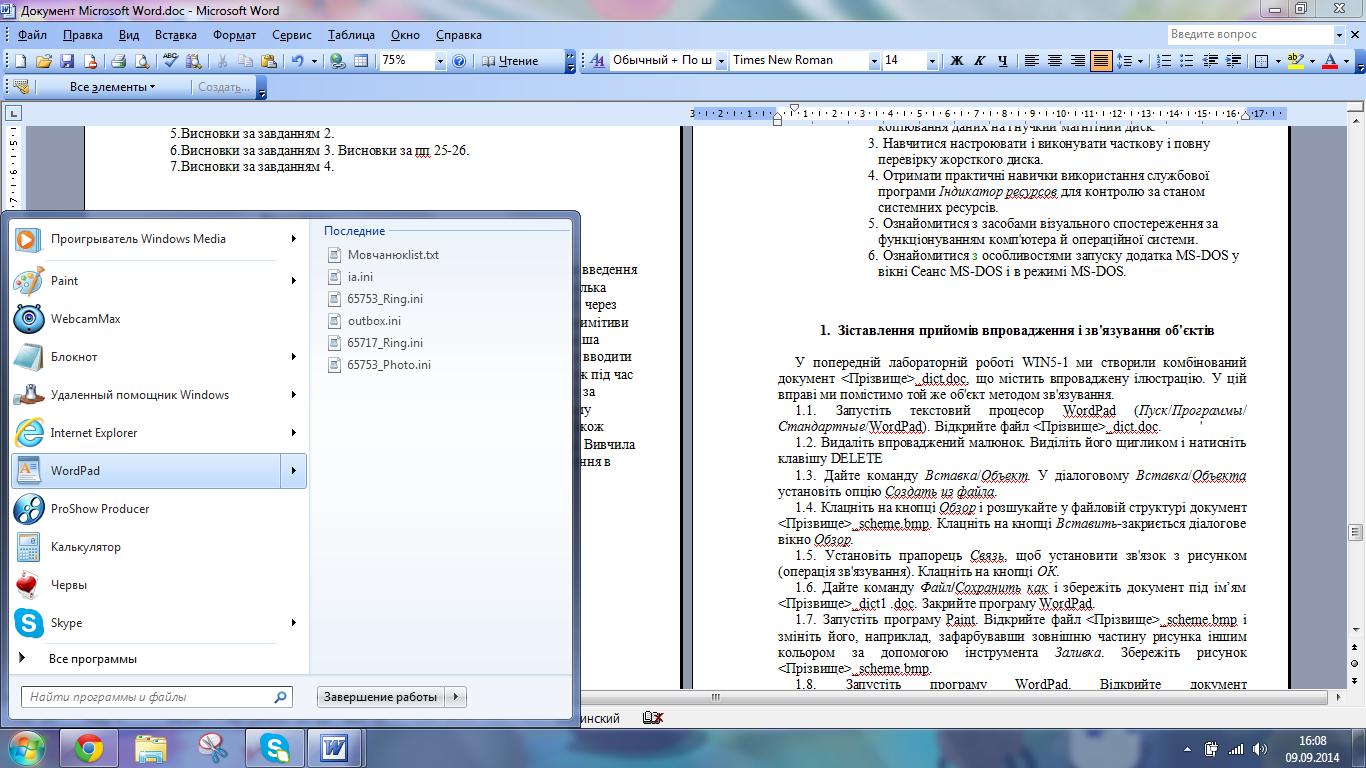Switch to Чтение reading layout
This screenshot has height=768, width=1366.
click(x=510, y=61)
